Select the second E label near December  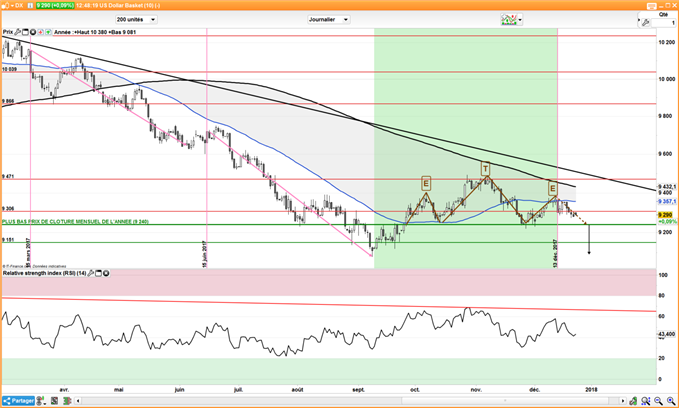click(553, 188)
